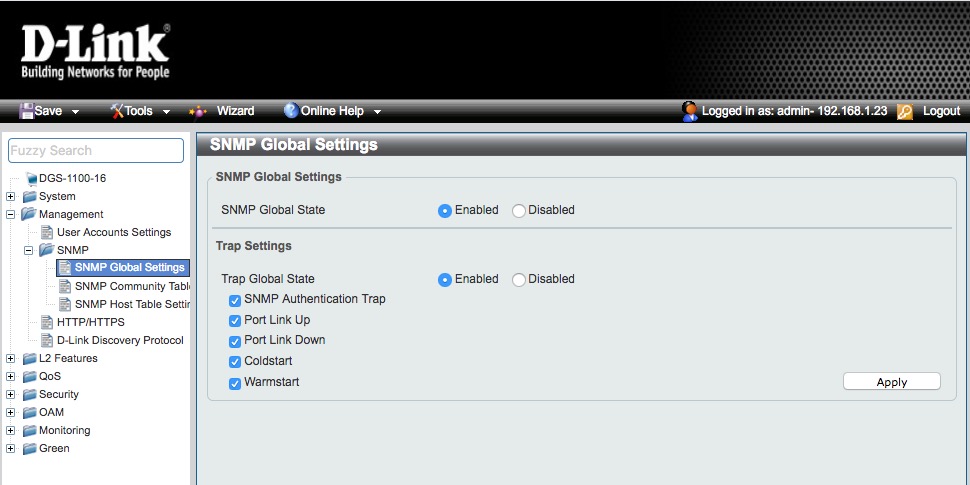Click the Online Help globe icon
The image size is (970, 485).
tap(291, 111)
